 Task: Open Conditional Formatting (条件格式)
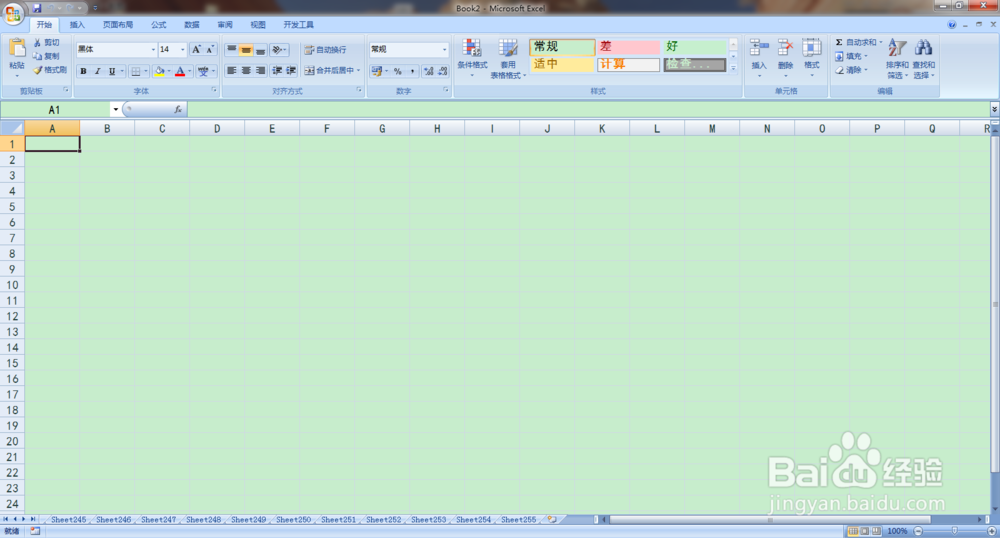[472, 57]
